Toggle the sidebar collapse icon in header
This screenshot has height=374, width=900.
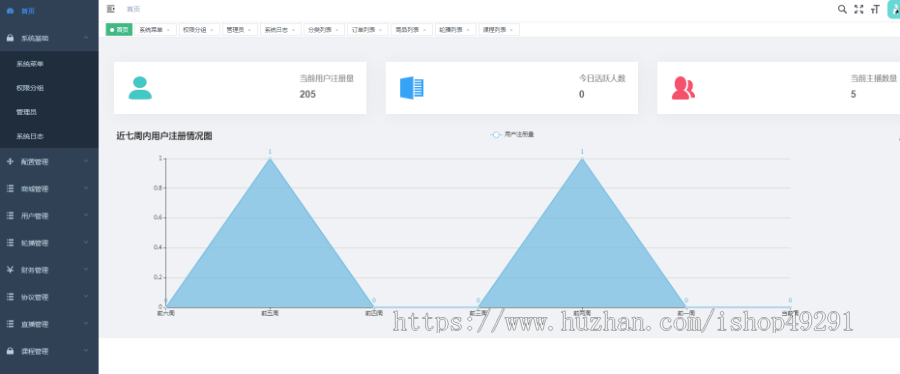tap(111, 9)
